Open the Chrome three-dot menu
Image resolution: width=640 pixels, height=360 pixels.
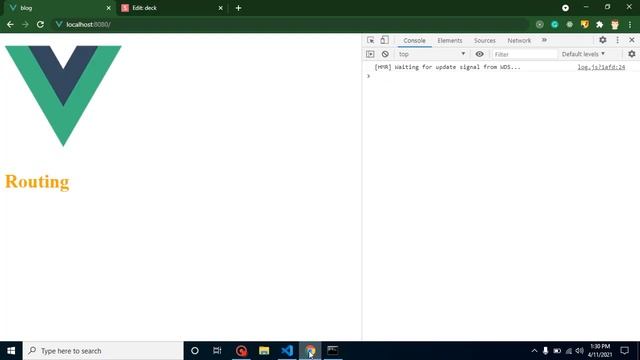tap(630, 24)
